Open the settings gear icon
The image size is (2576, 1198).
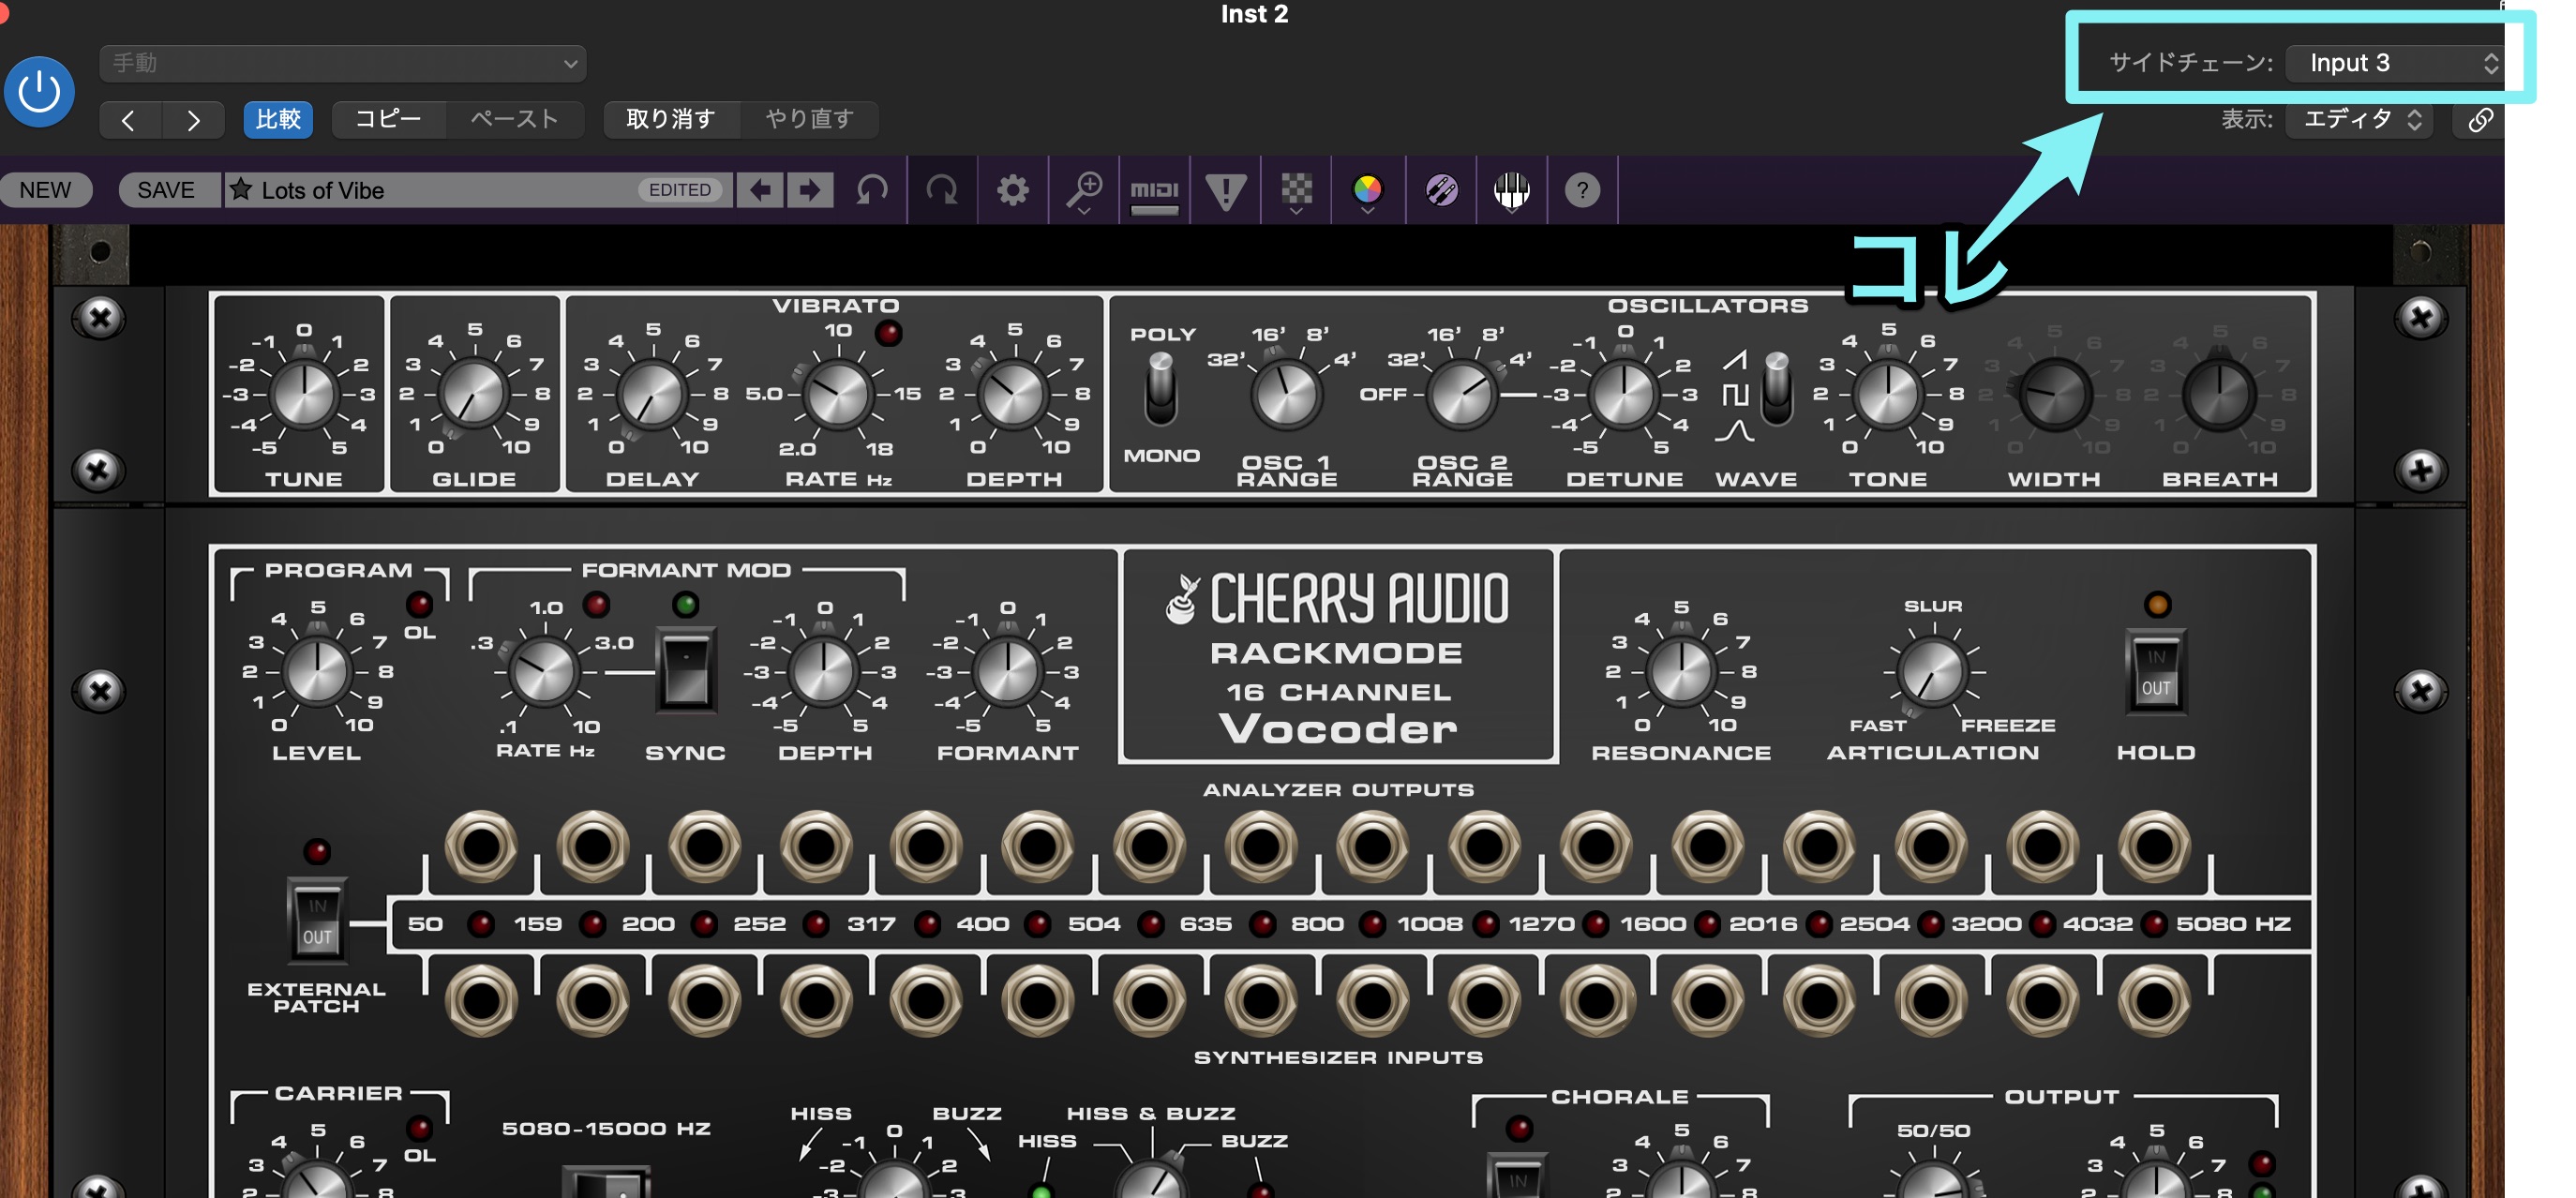pos(1012,189)
